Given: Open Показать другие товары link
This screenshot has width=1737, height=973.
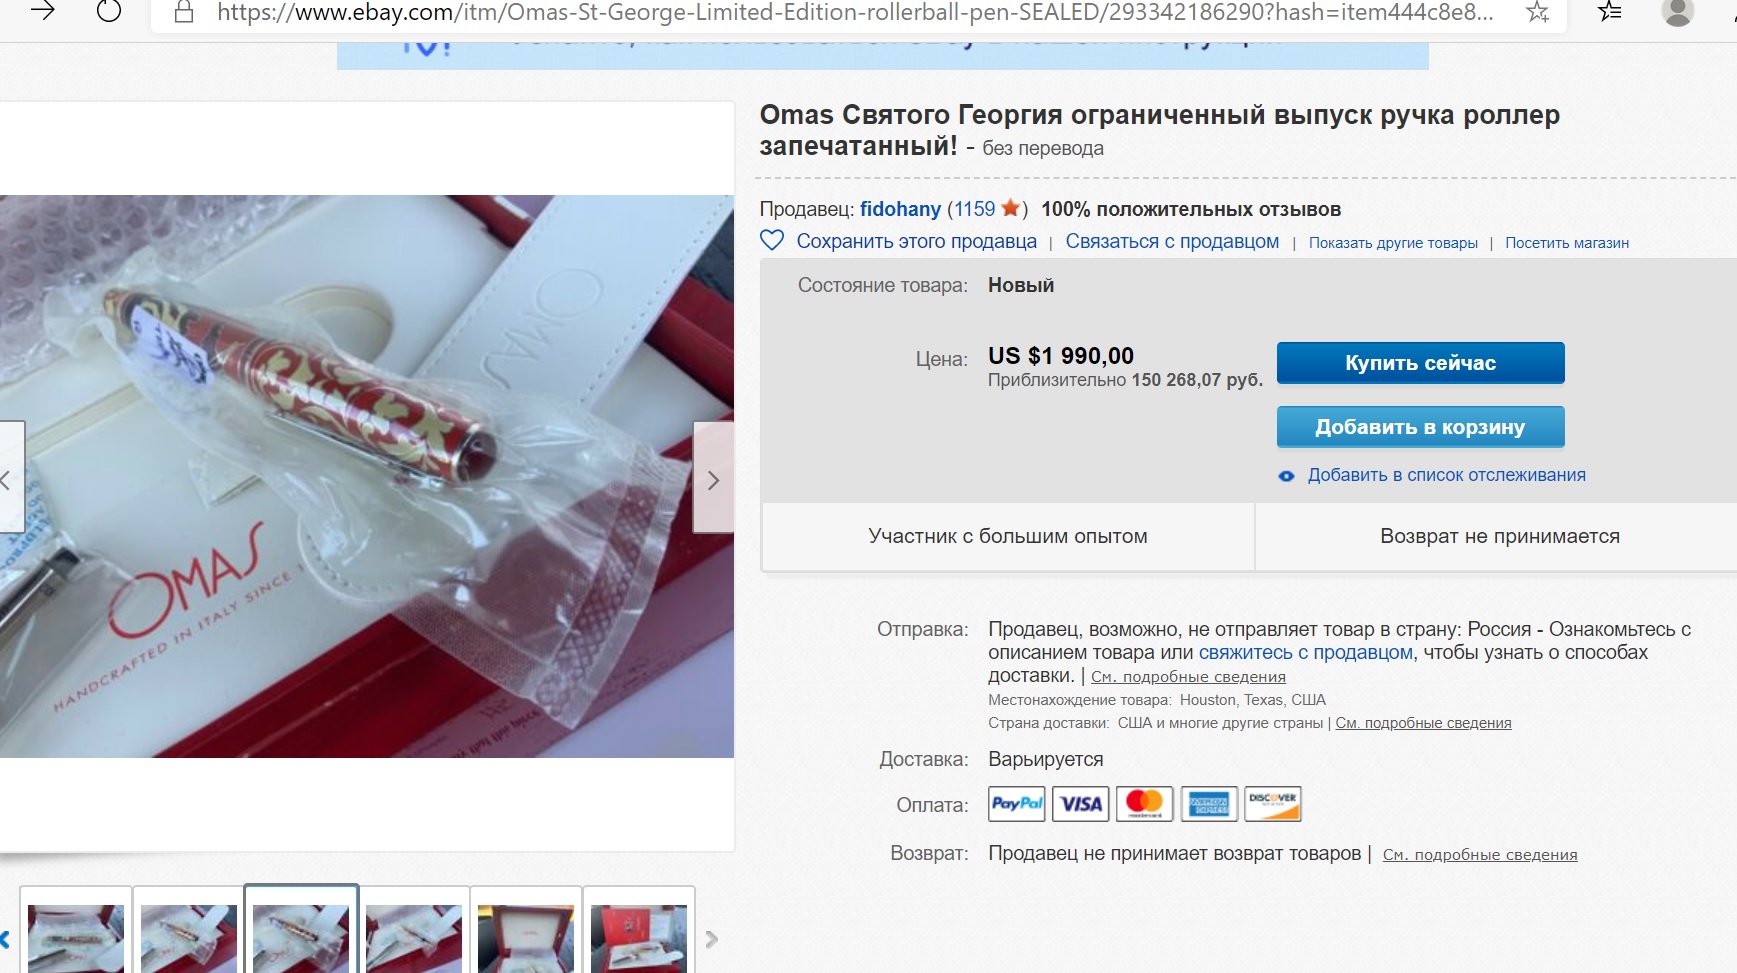Looking at the screenshot, I should coord(1393,243).
